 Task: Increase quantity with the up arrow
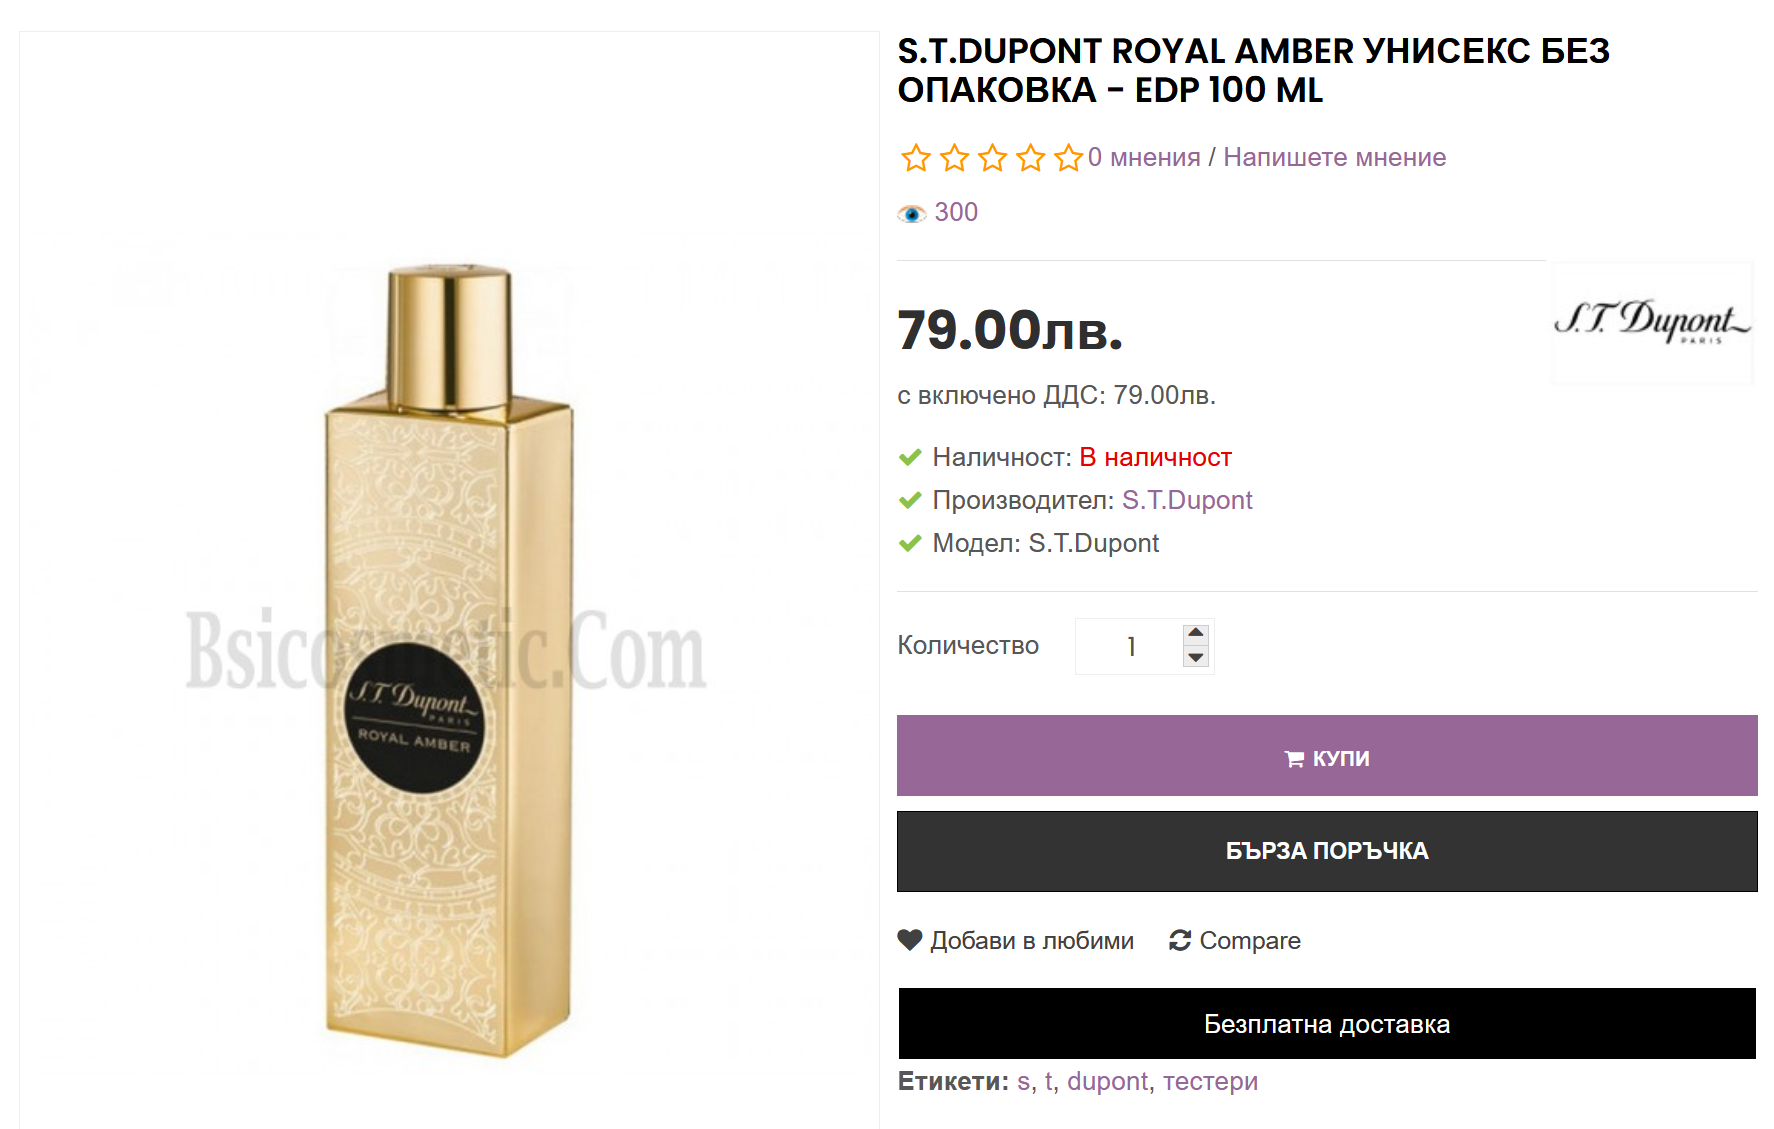click(1196, 633)
